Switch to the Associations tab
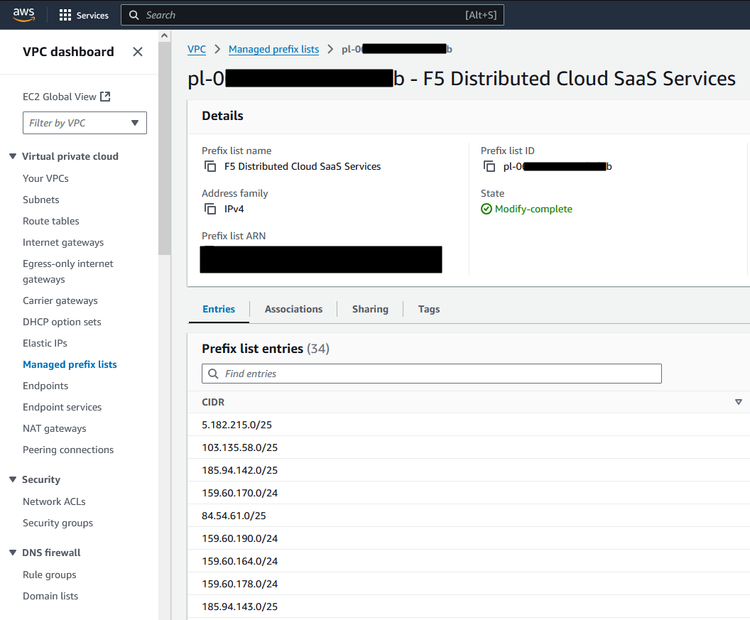The height and width of the screenshot is (620, 750). (x=293, y=309)
